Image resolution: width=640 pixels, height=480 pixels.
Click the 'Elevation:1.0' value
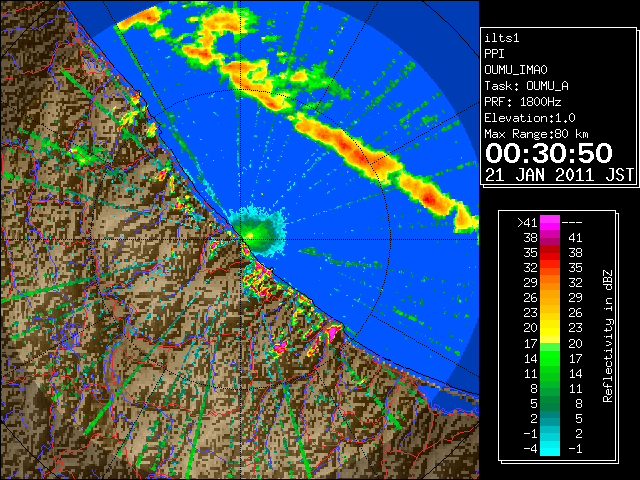coord(530,118)
